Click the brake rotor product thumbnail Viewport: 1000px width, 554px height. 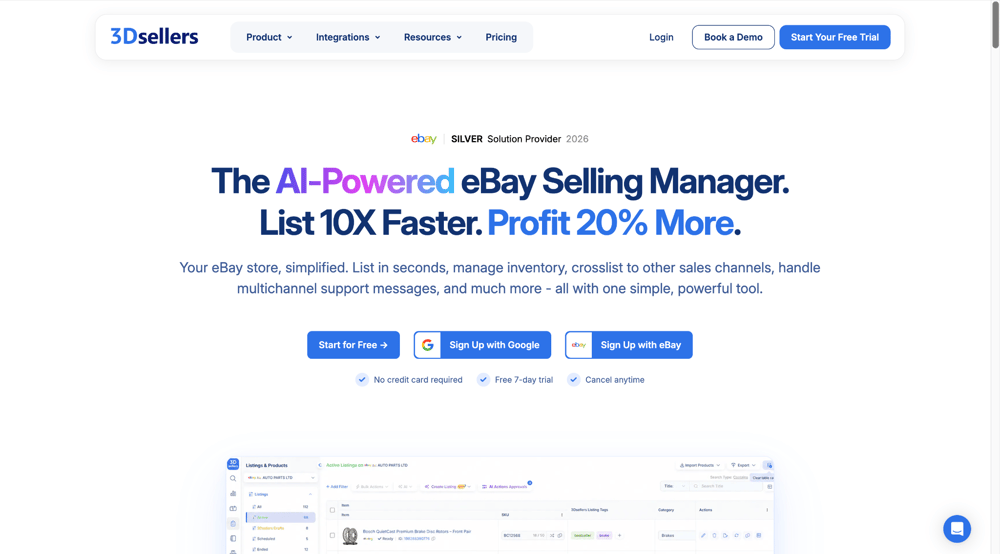350,536
